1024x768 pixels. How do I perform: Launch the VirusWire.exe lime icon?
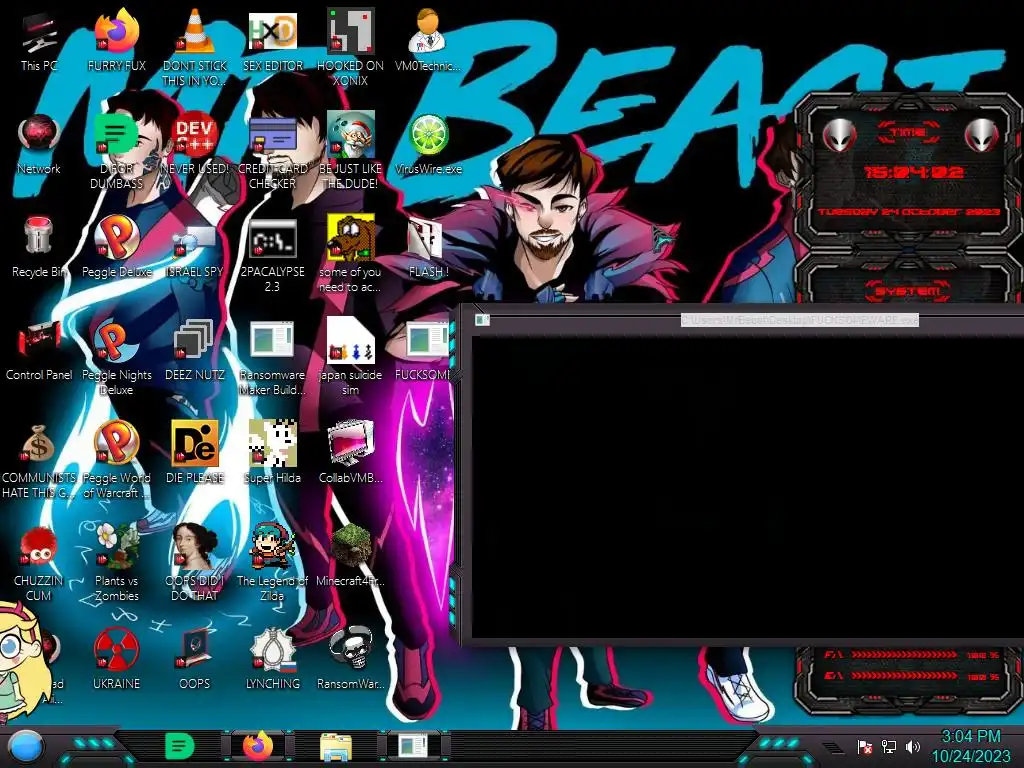pyautogui.click(x=428, y=135)
